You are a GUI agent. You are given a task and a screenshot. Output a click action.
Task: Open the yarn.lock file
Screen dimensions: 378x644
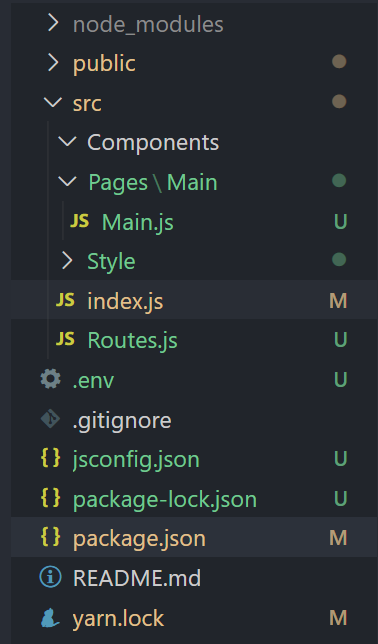coord(118,619)
